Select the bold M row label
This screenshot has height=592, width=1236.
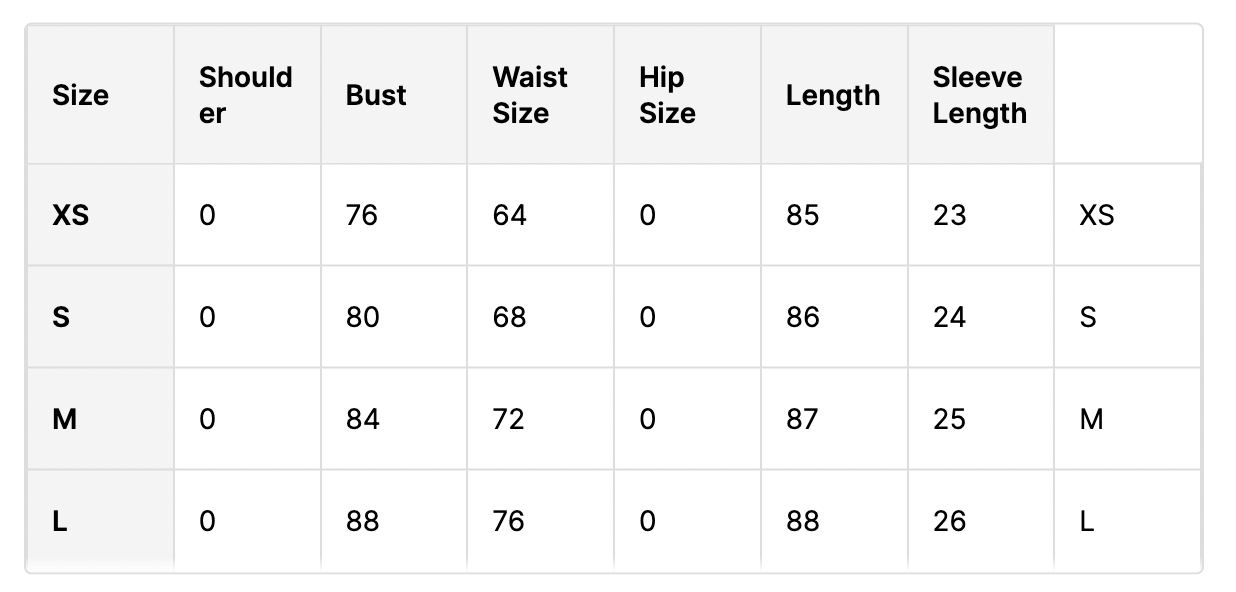tap(64, 419)
